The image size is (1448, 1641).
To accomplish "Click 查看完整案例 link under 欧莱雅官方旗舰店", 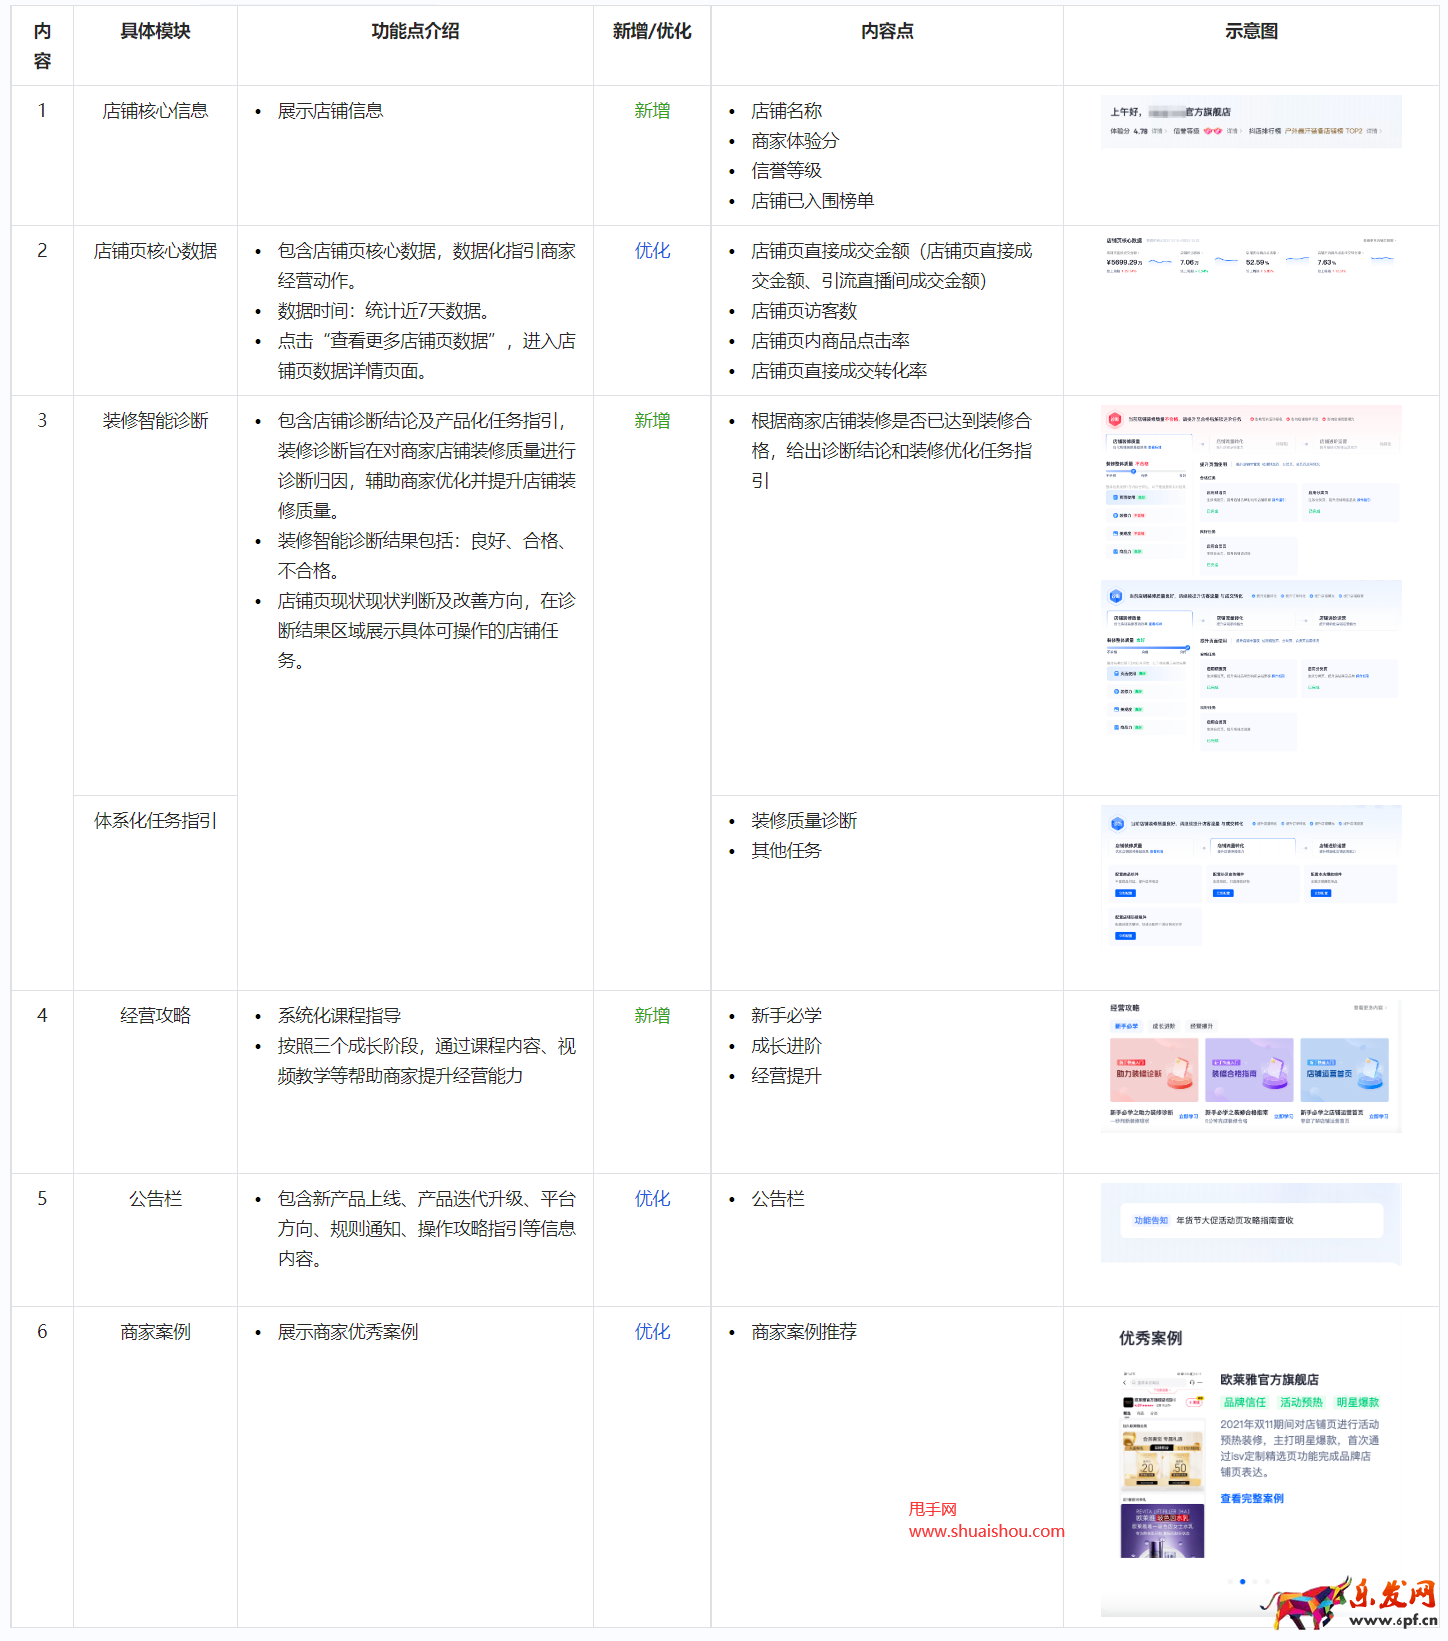I will pyautogui.click(x=1252, y=1498).
